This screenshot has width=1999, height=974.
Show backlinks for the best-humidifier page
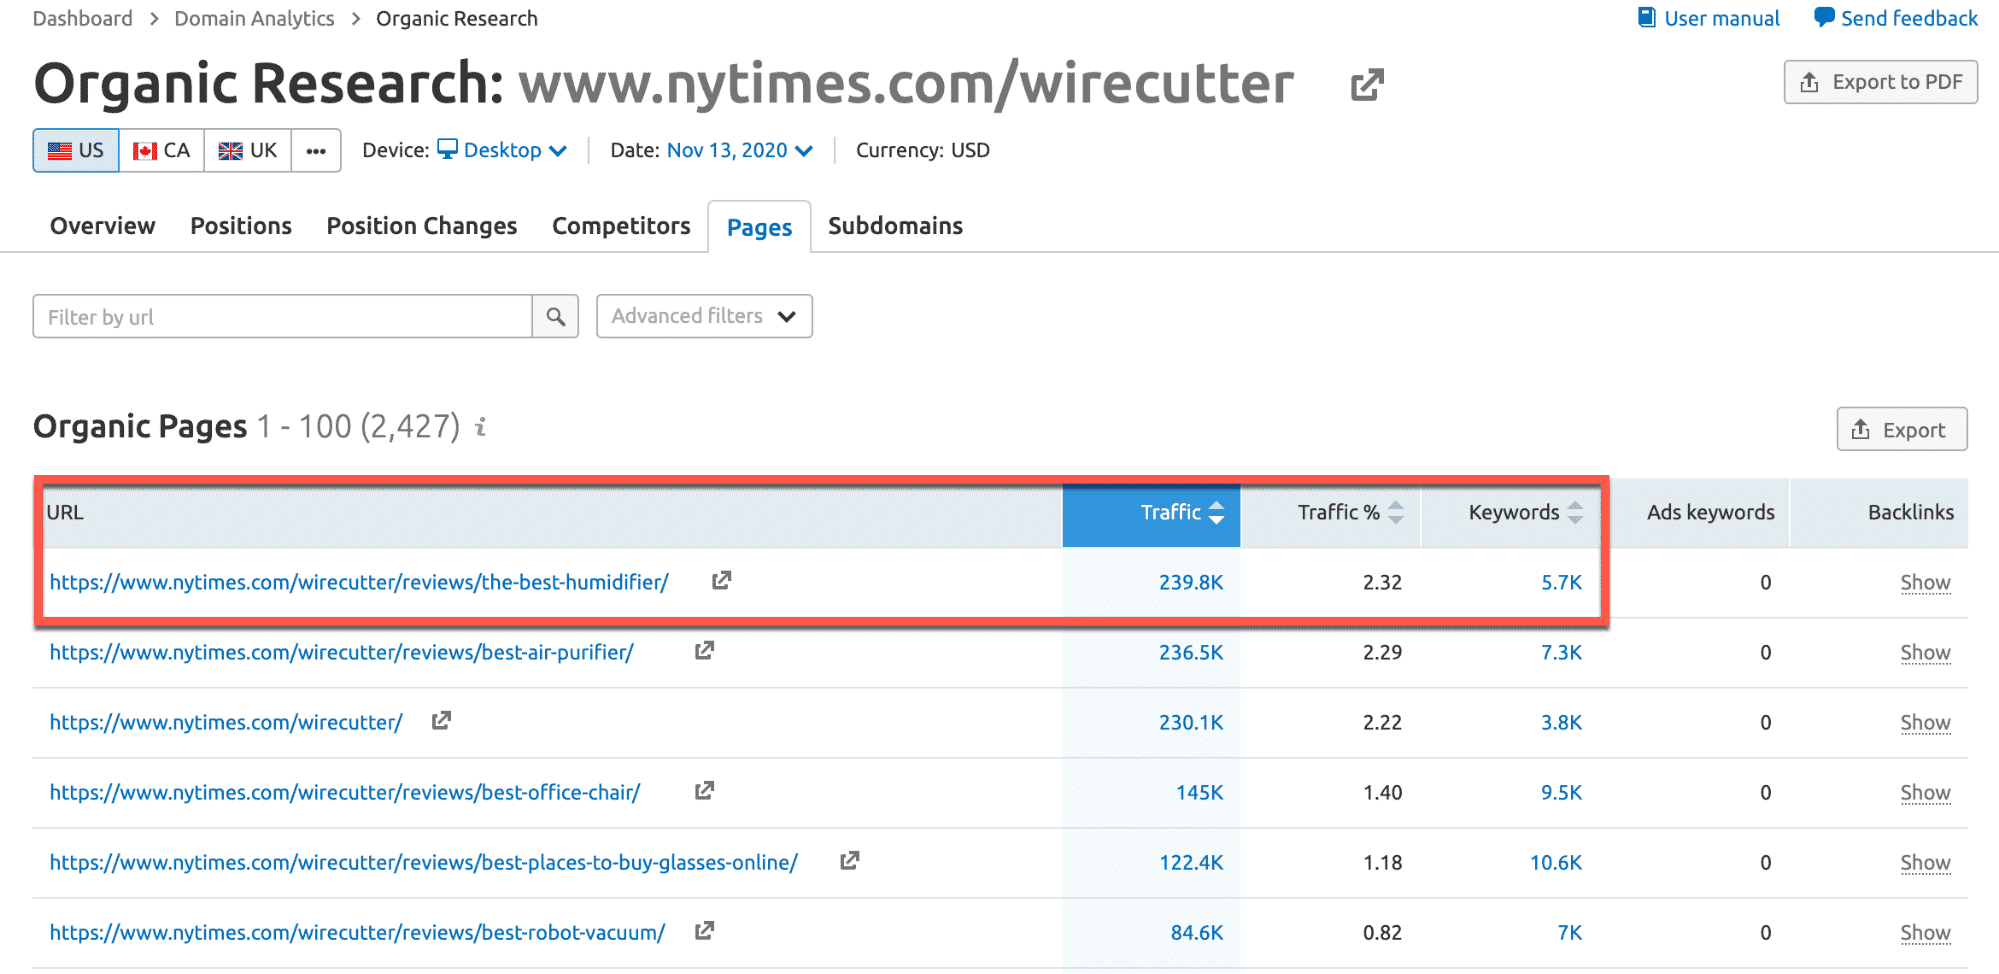point(1924,582)
